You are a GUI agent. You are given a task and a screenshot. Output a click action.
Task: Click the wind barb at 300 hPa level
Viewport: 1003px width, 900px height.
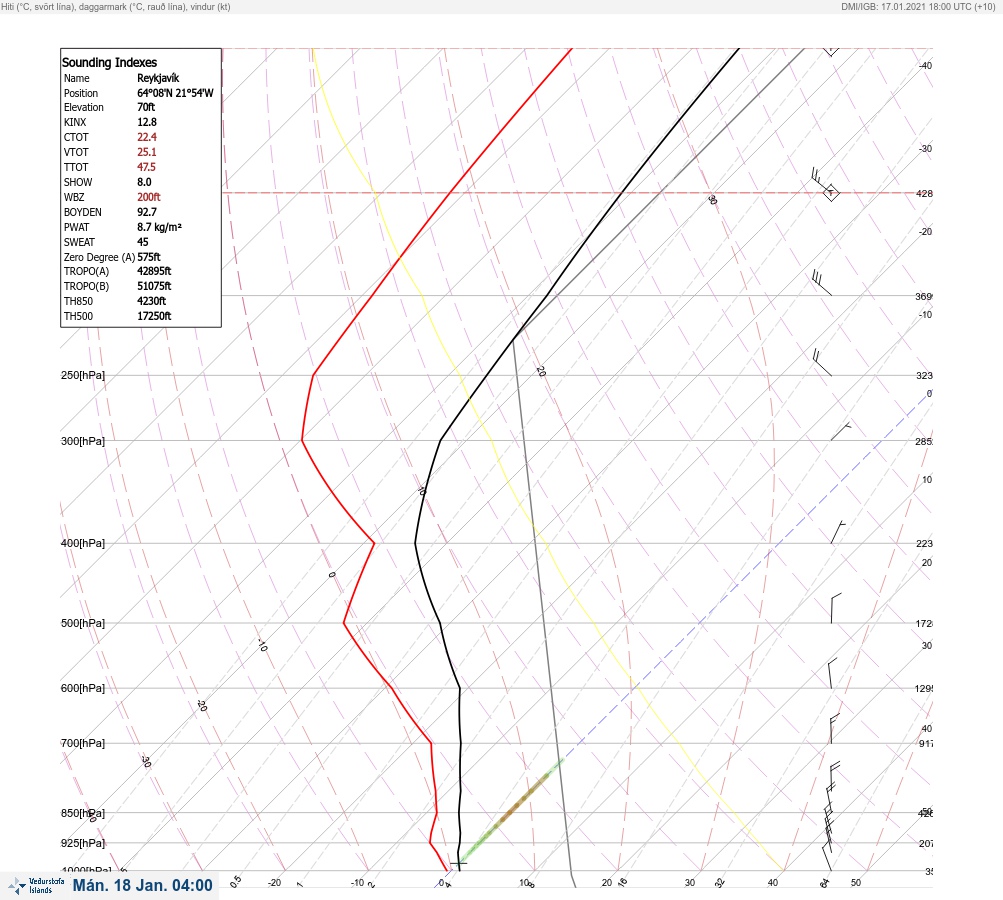pos(841,432)
